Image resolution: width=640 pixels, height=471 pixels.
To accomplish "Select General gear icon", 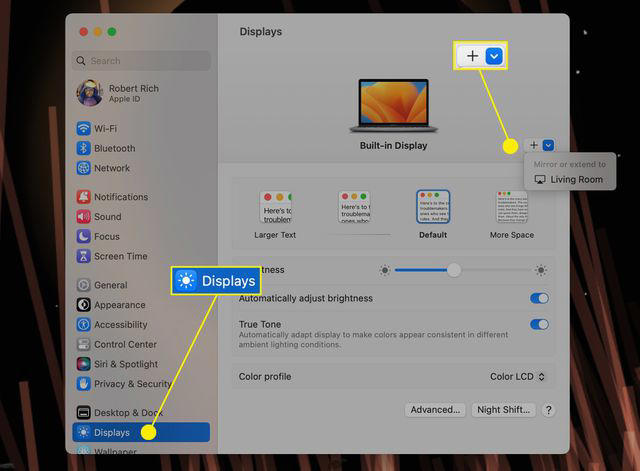I will pyautogui.click(x=84, y=285).
